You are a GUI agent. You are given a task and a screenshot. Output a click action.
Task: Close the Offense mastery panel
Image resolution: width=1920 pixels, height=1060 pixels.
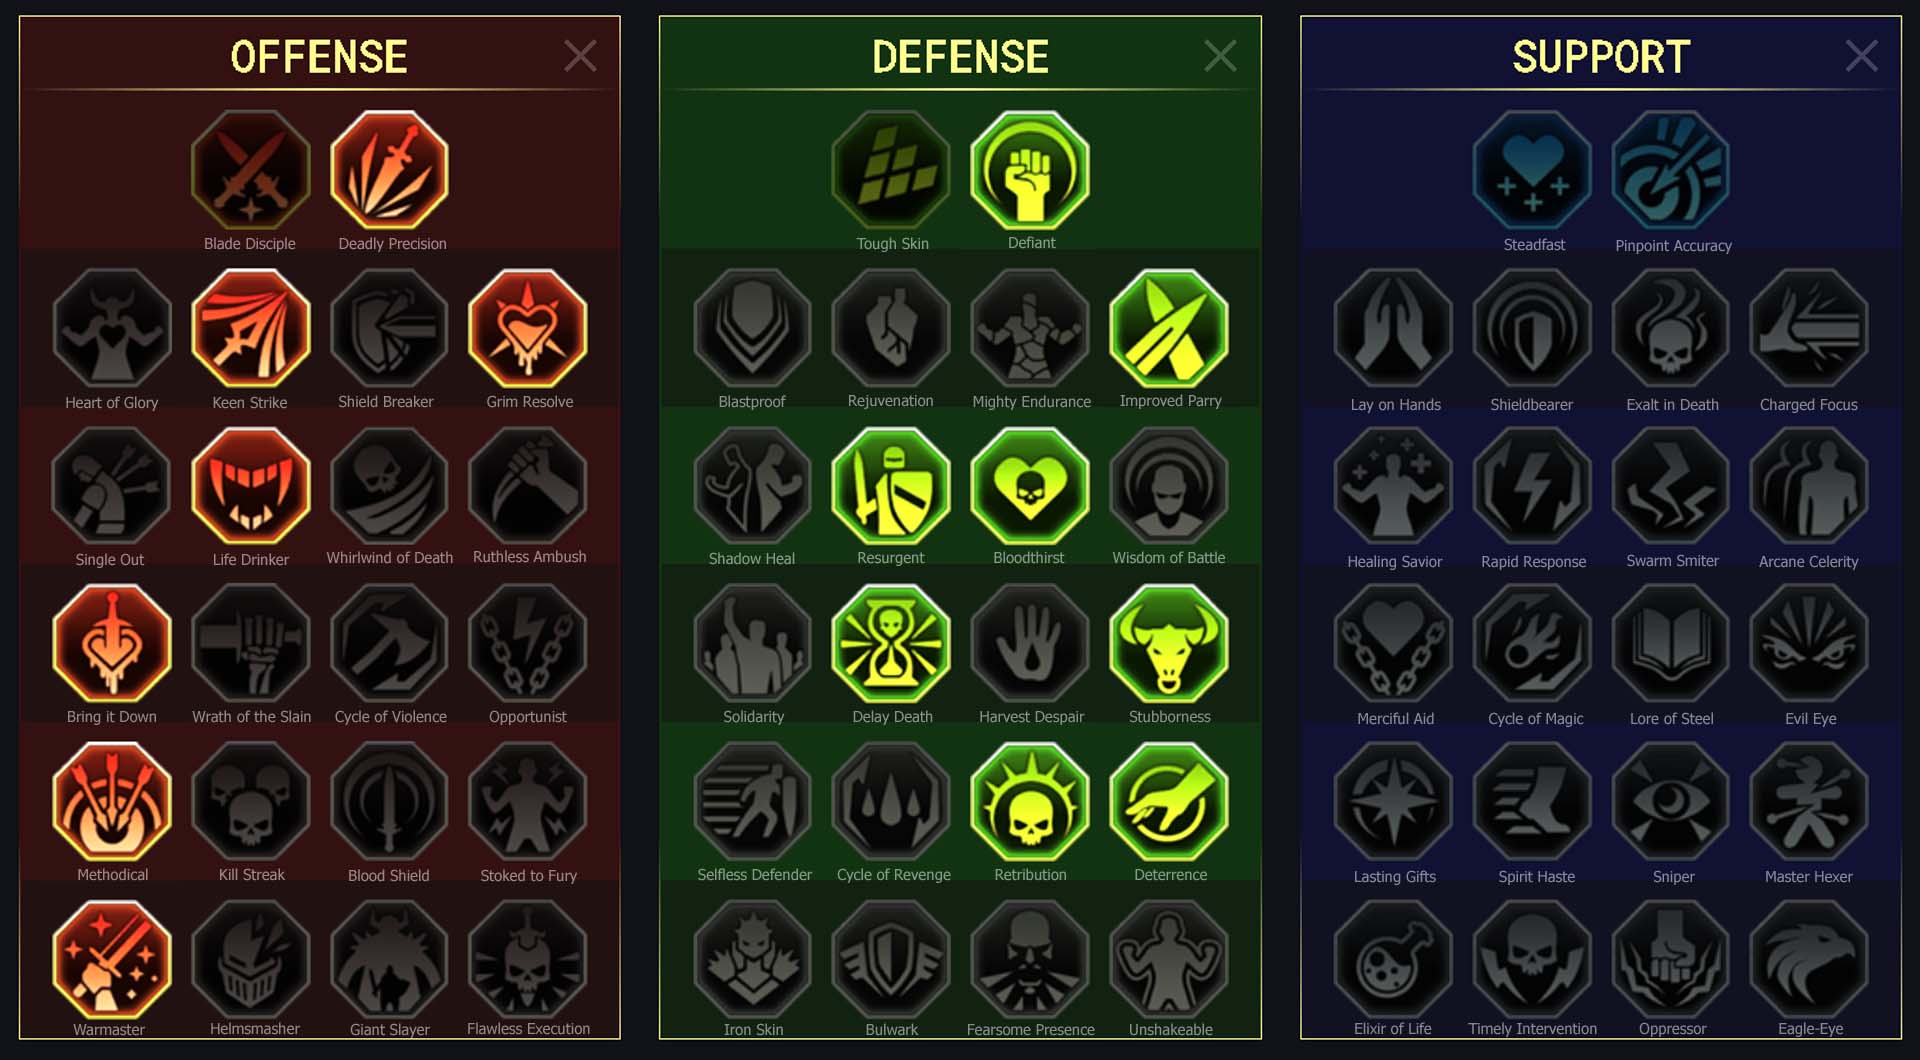pyautogui.click(x=580, y=56)
